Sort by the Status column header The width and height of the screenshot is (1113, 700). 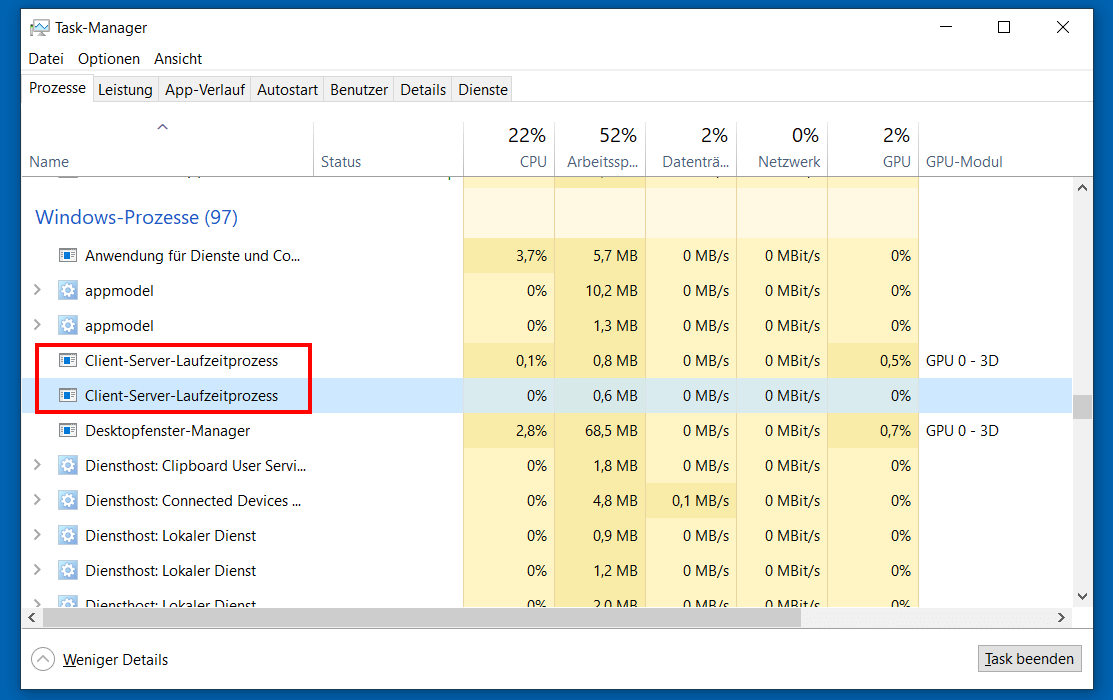click(388, 149)
